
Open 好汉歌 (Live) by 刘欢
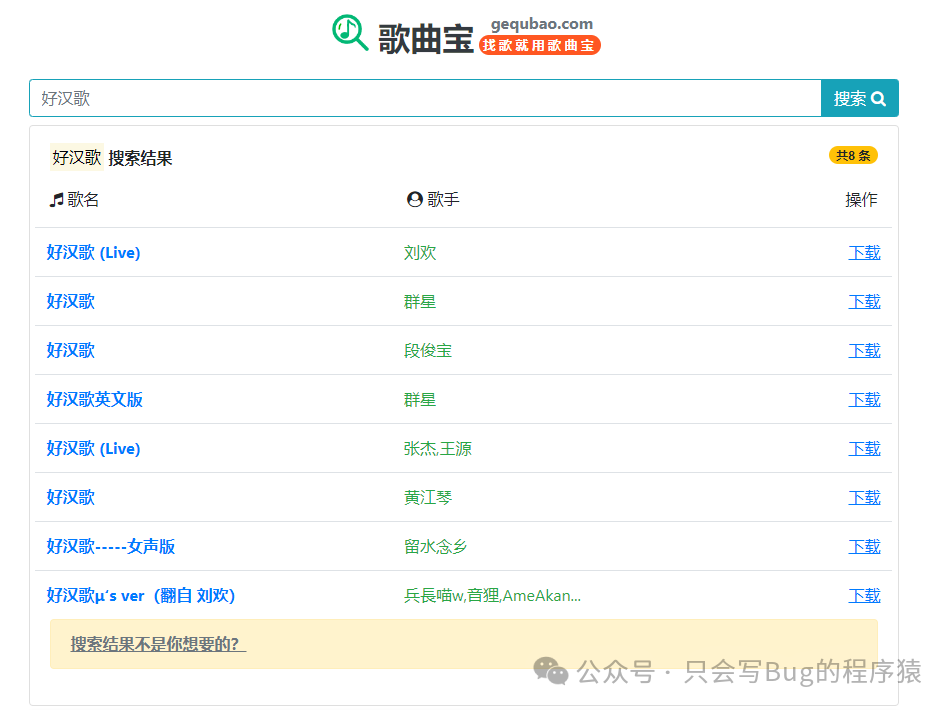coord(94,252)
